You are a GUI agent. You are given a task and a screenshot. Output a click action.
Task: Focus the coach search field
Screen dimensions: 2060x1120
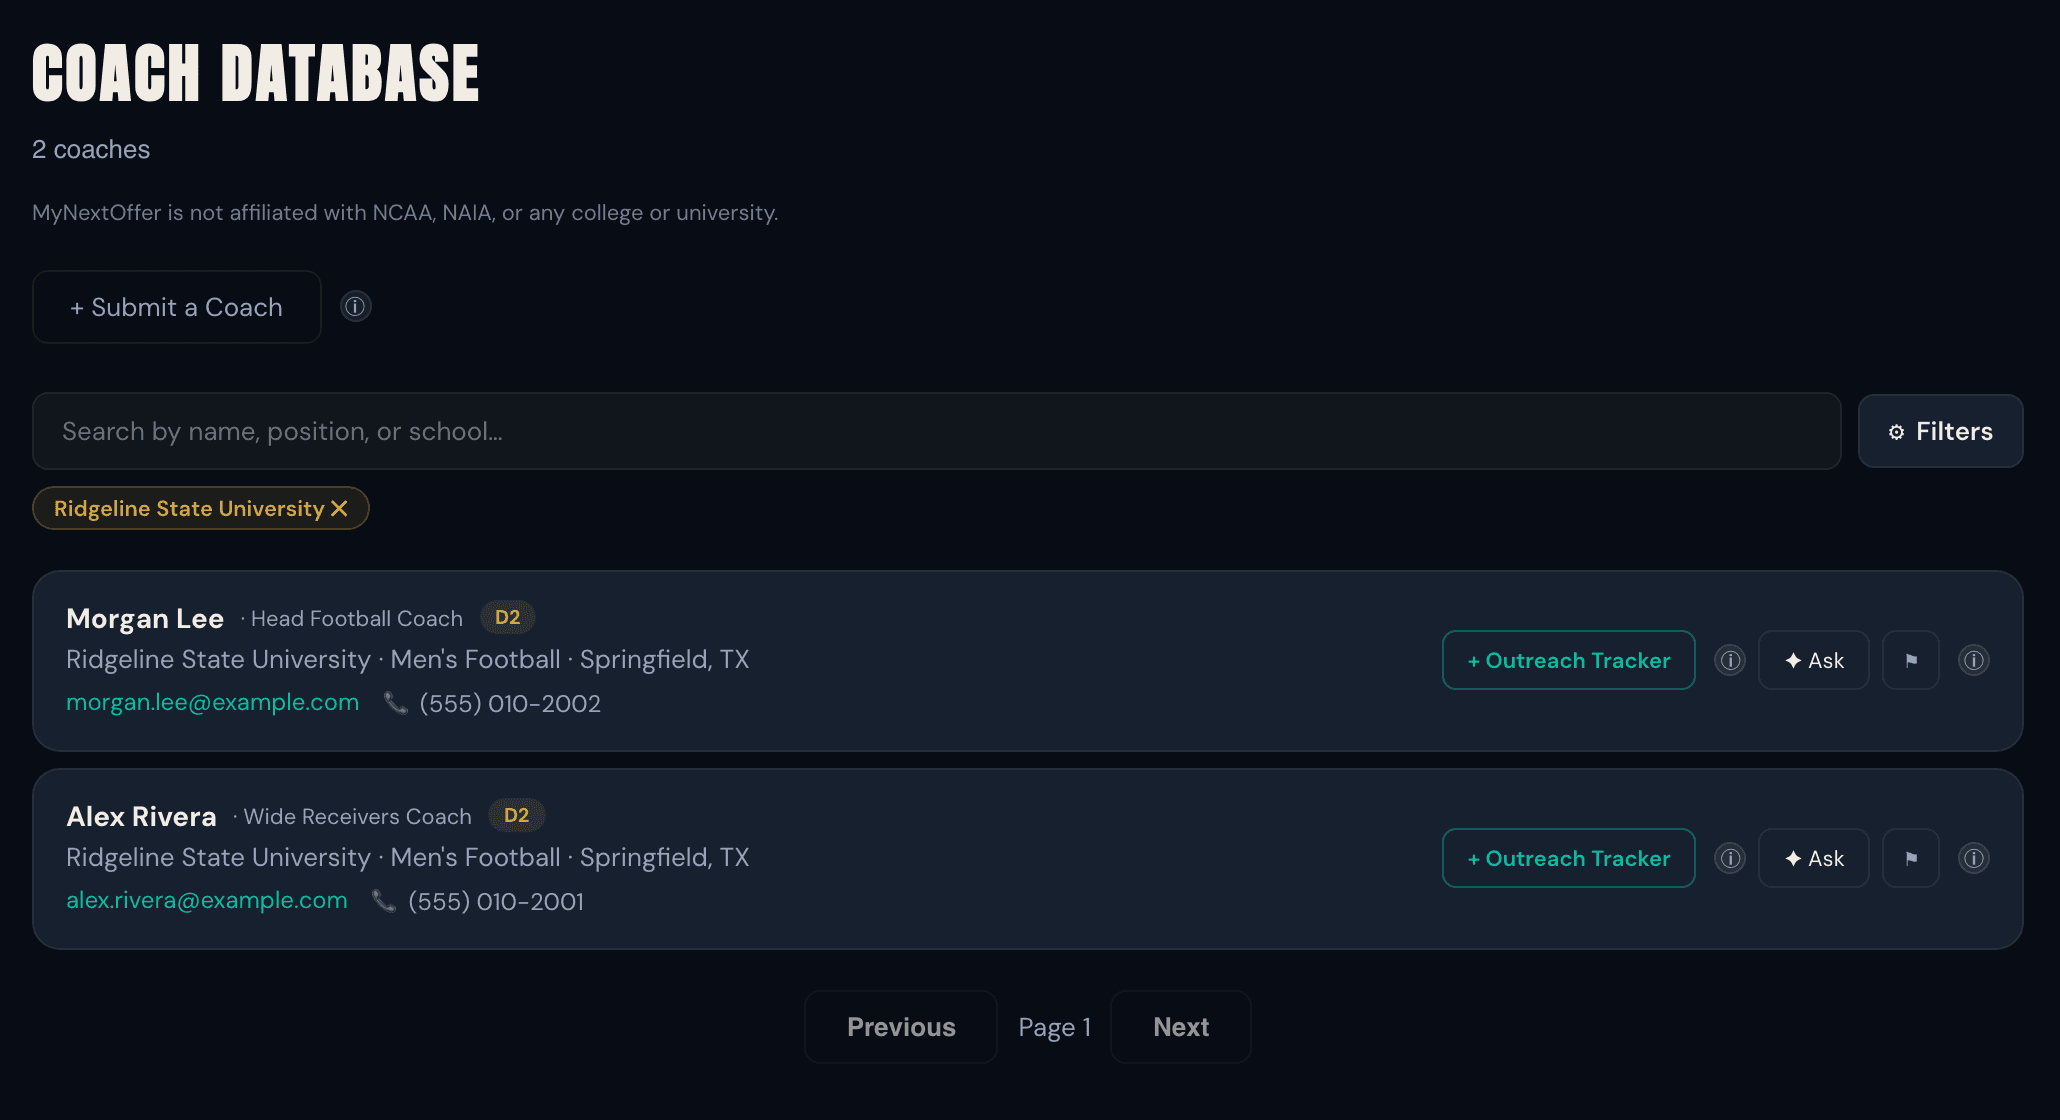pyautogui.click(x=936, y=431)
